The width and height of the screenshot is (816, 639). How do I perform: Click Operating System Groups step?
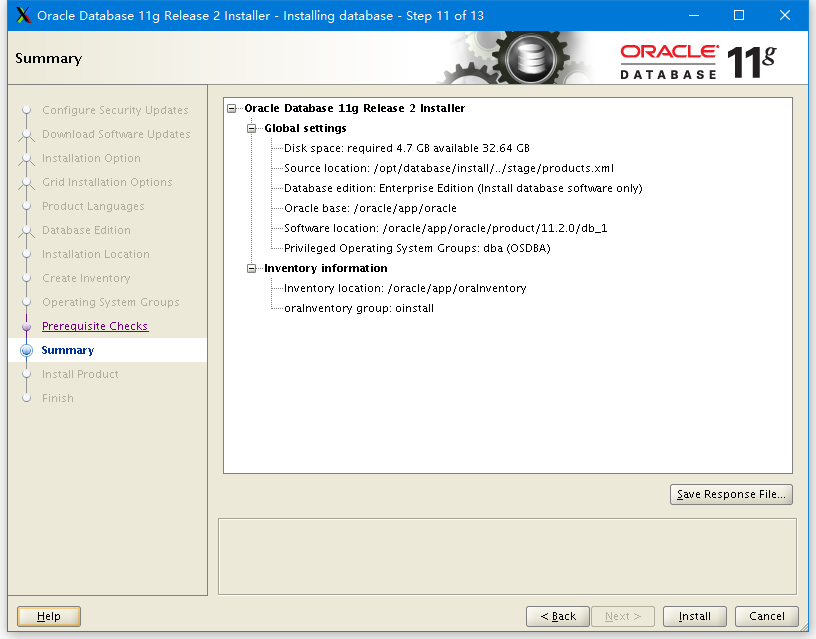[x=110, y=302]
